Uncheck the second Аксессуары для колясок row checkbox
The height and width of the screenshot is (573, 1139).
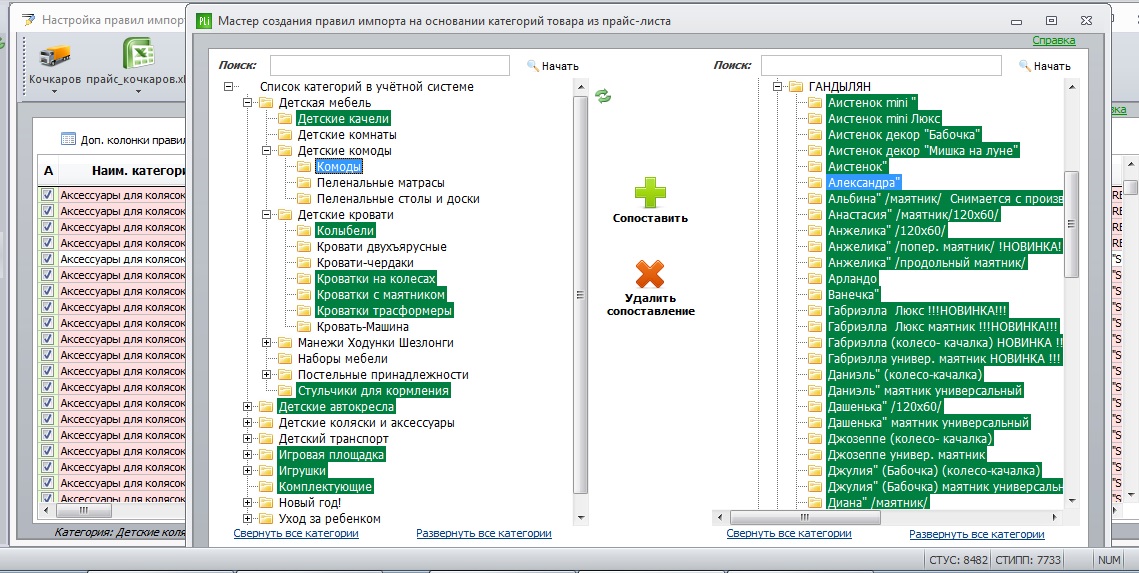[x=47, y=211]
